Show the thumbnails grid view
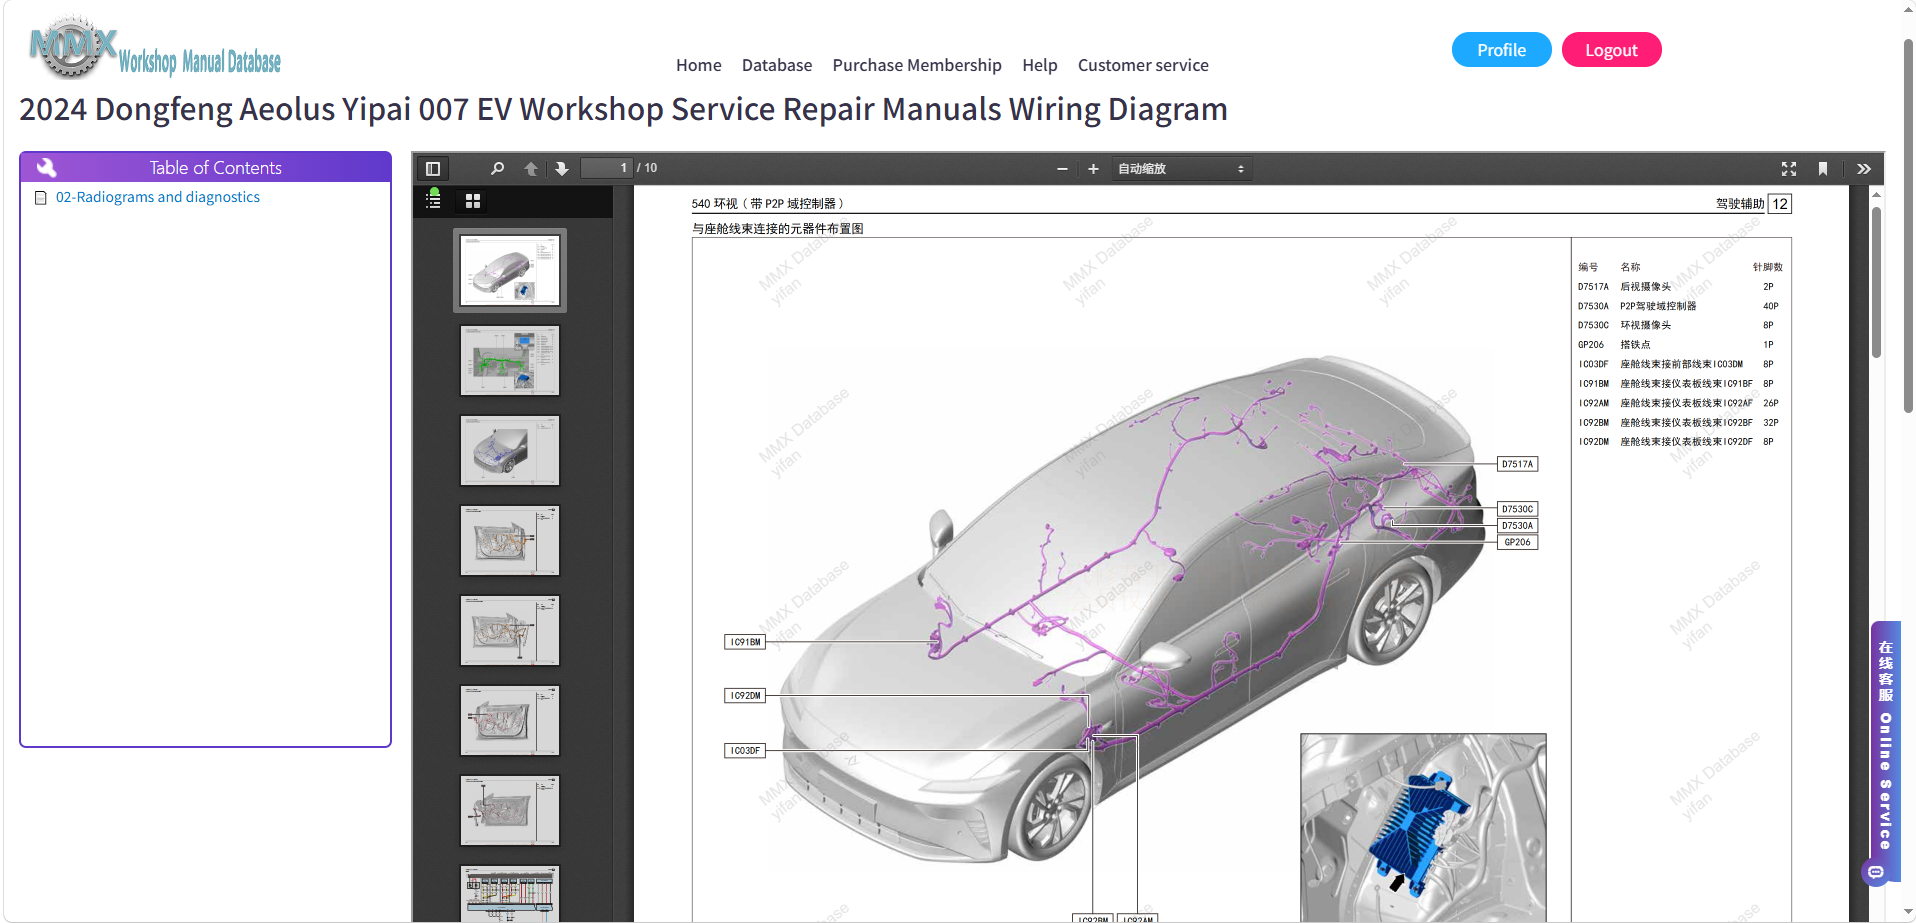Viewport: 1916px width, 923px height. pyautogui.click(x=473, y=201)
